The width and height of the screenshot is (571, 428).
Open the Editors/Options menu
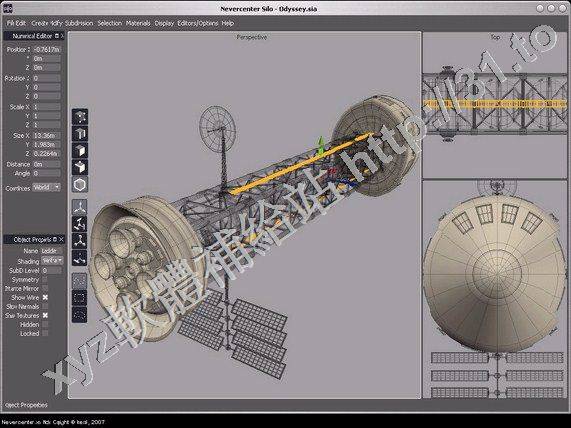(x=198, y=23)
